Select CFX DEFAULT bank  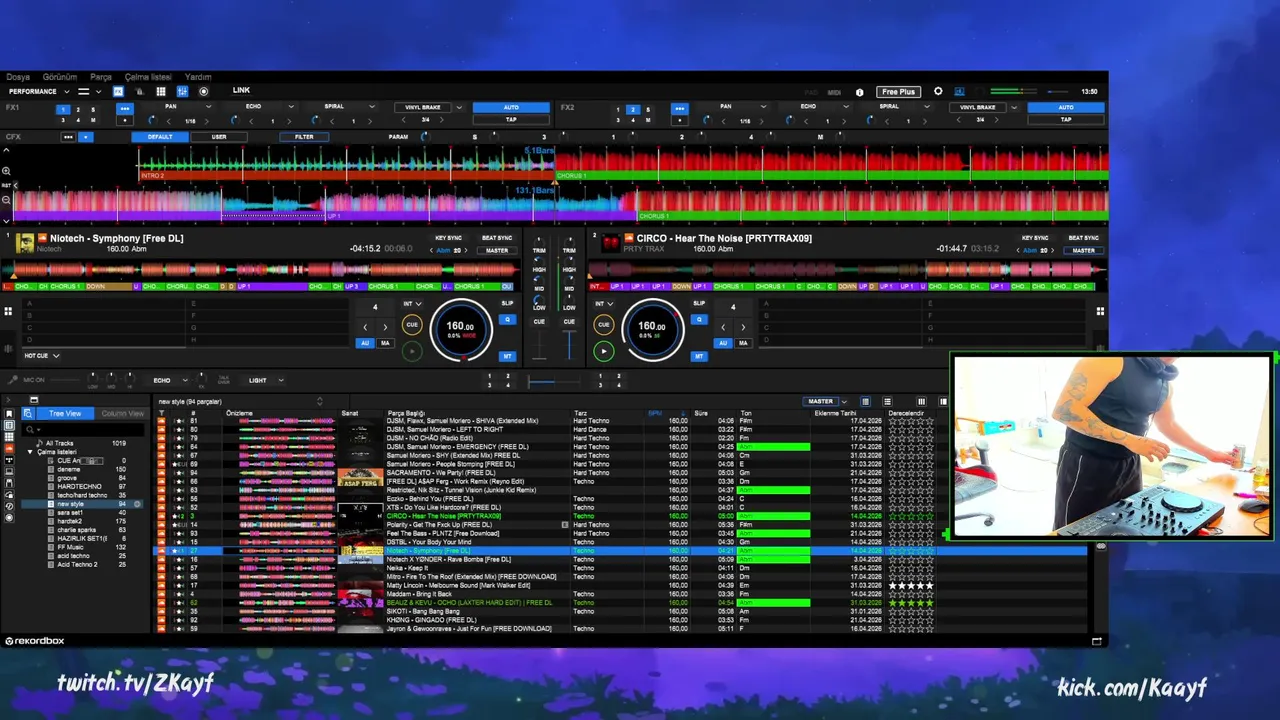160,137
